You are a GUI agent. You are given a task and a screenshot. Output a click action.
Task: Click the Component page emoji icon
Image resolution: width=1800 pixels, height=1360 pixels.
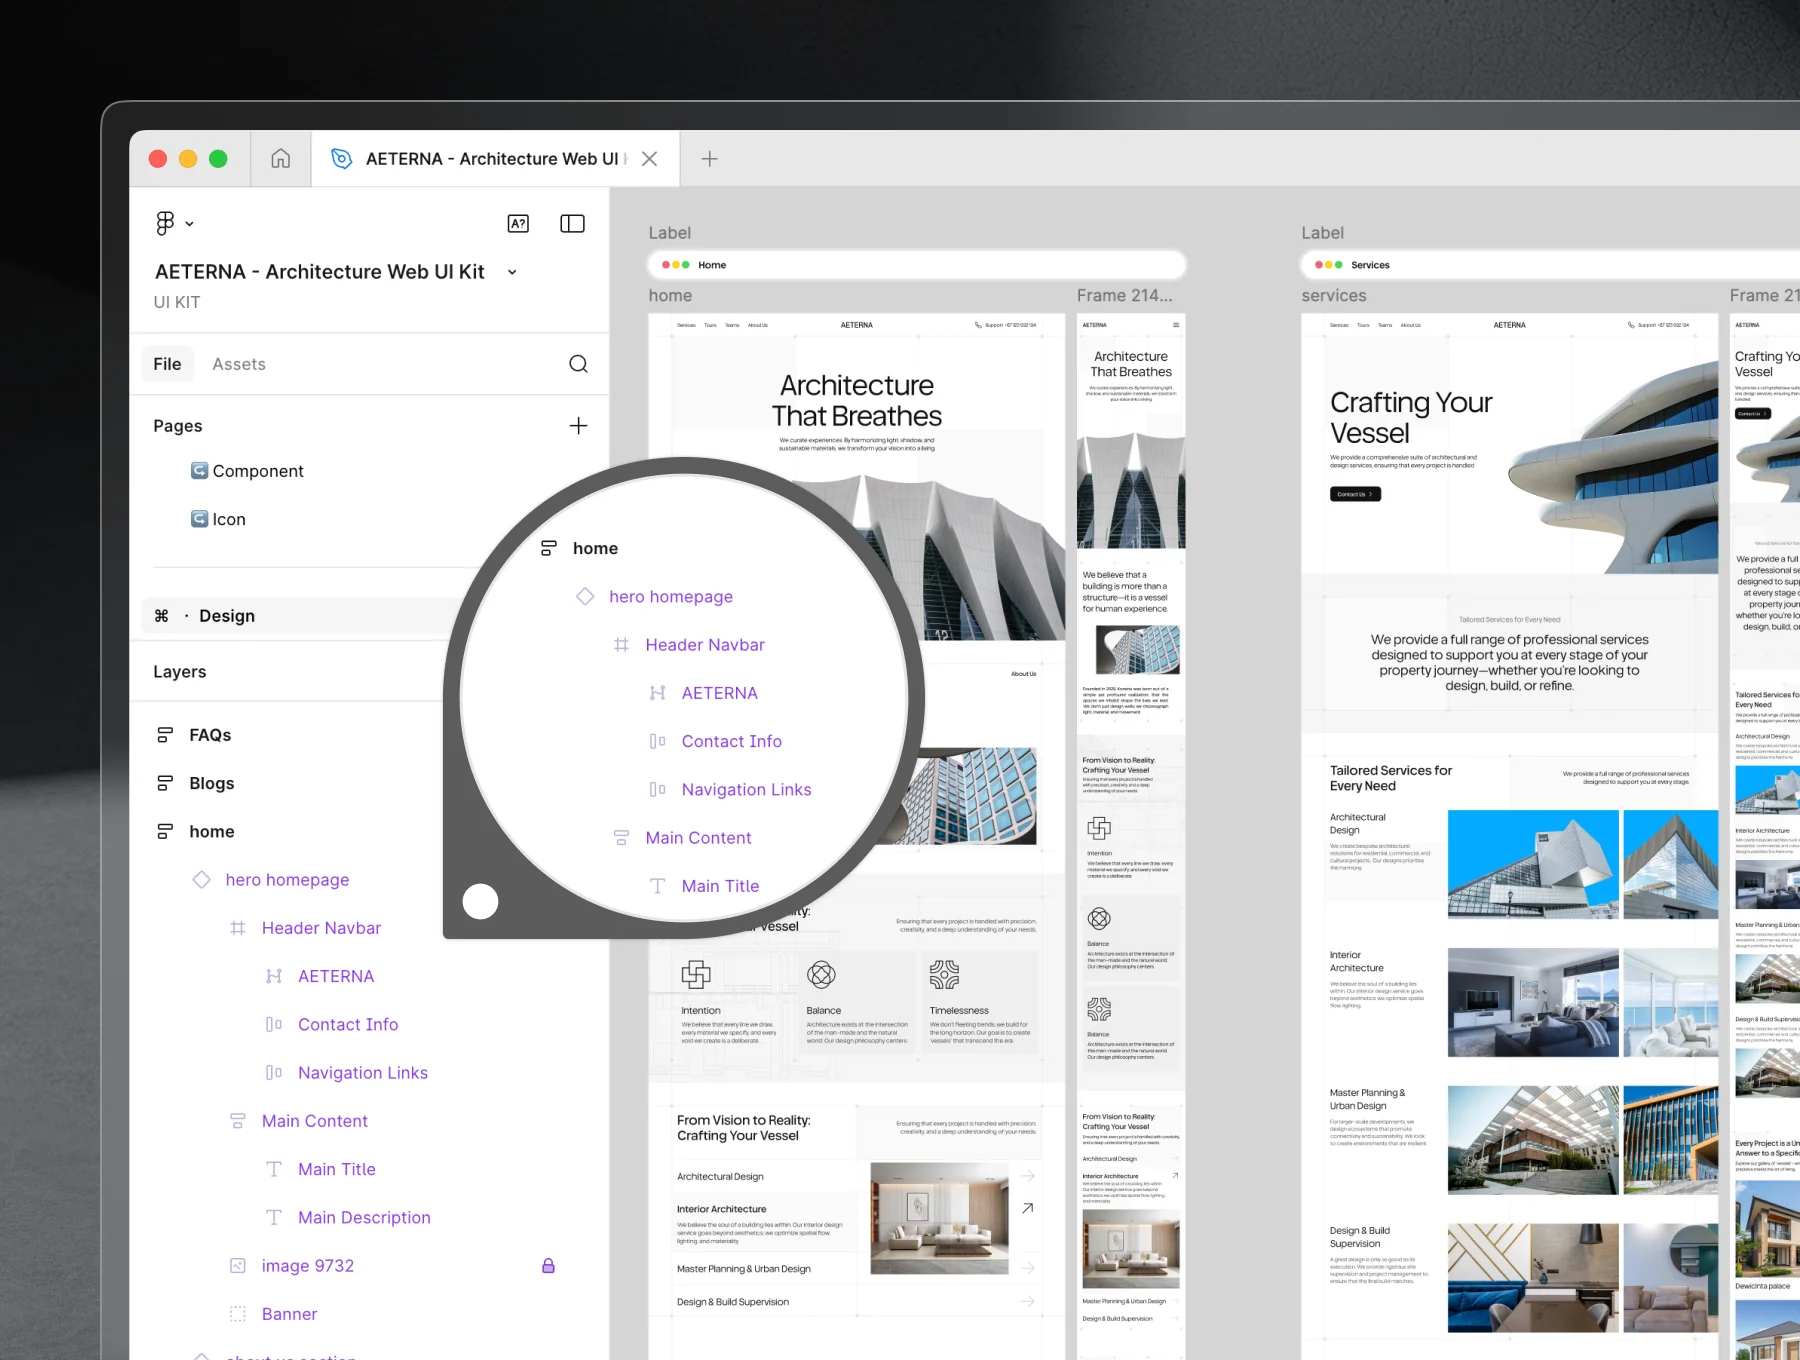click(x=200, y=470)
